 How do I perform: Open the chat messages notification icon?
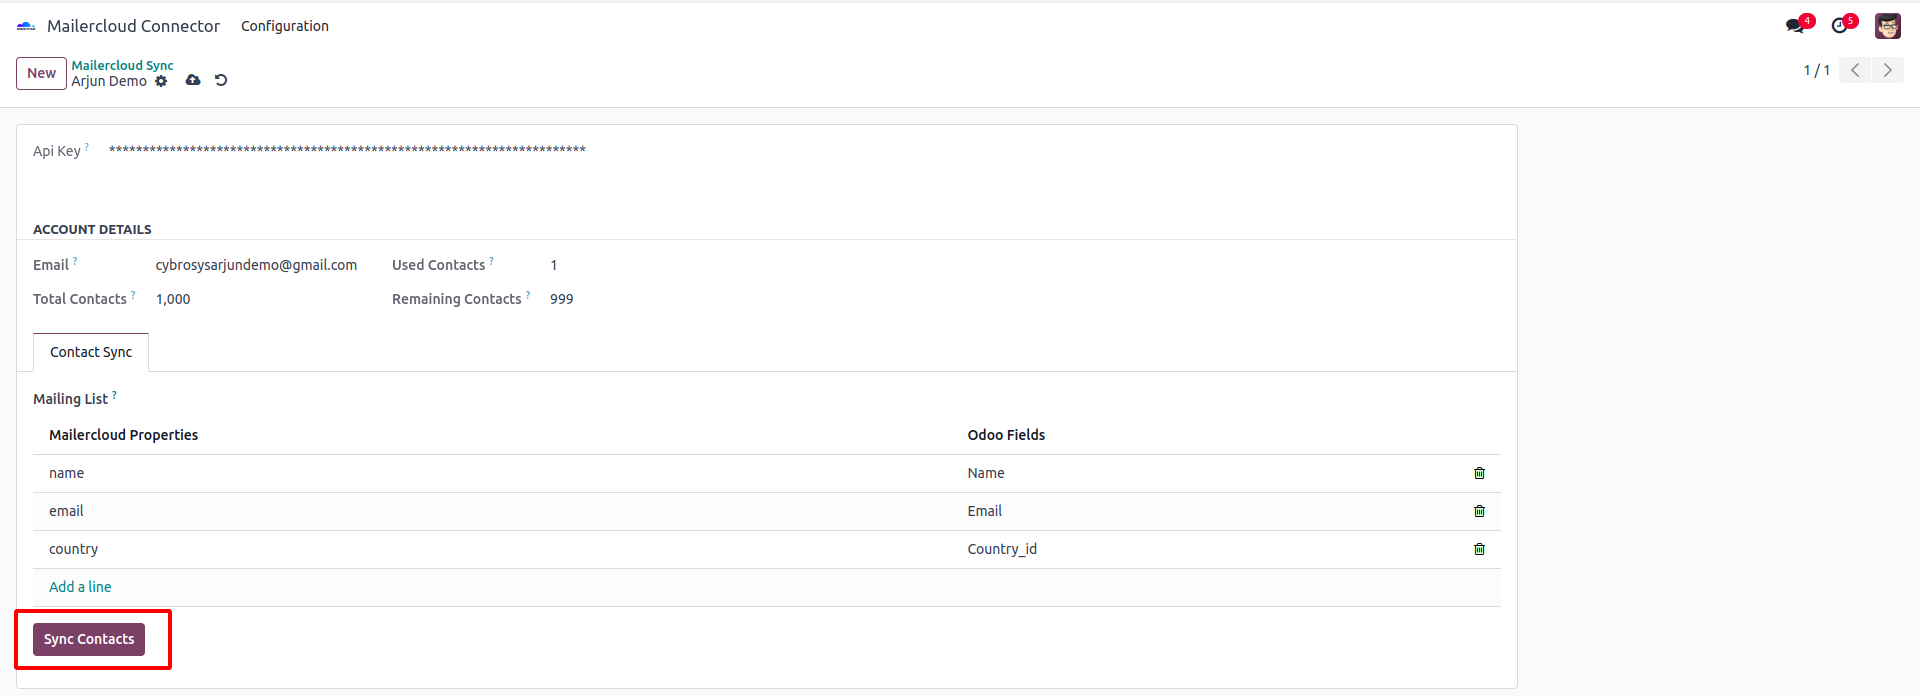coord(1796,26)
